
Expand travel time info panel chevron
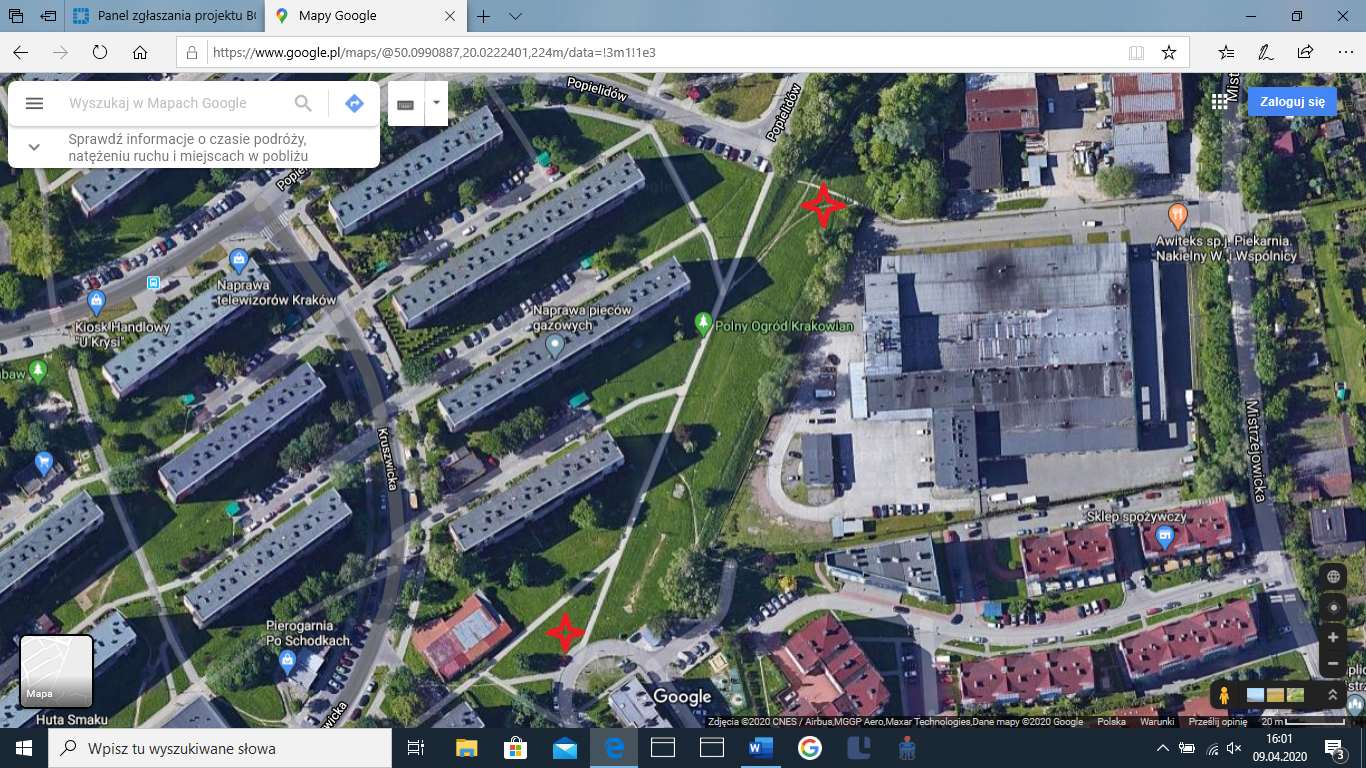pyautogui.click(x=34, y=147)
